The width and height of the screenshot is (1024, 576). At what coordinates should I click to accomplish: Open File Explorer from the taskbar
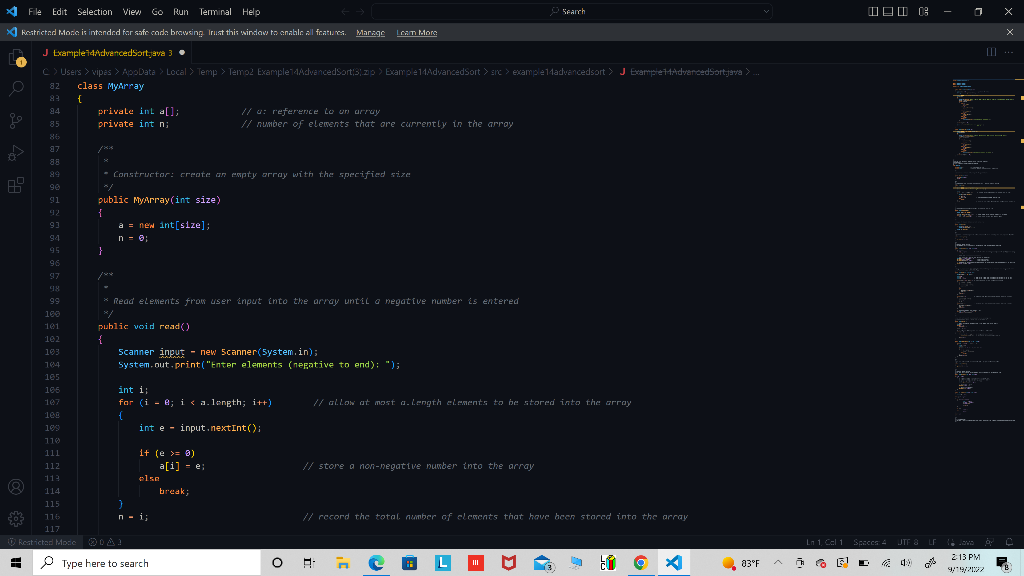pos(343,562)
